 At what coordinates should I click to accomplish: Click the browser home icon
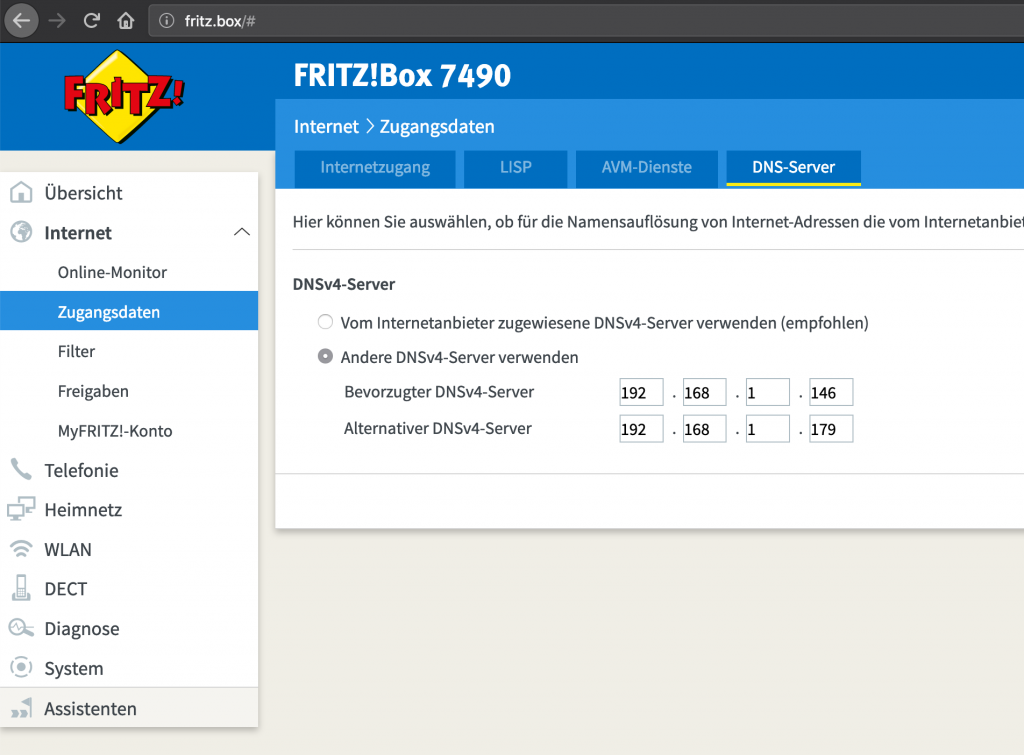125,21
